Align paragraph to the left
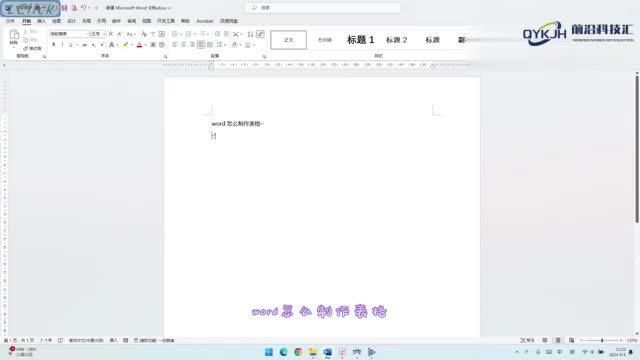This screenshot has height=360, width=640. 175,44
